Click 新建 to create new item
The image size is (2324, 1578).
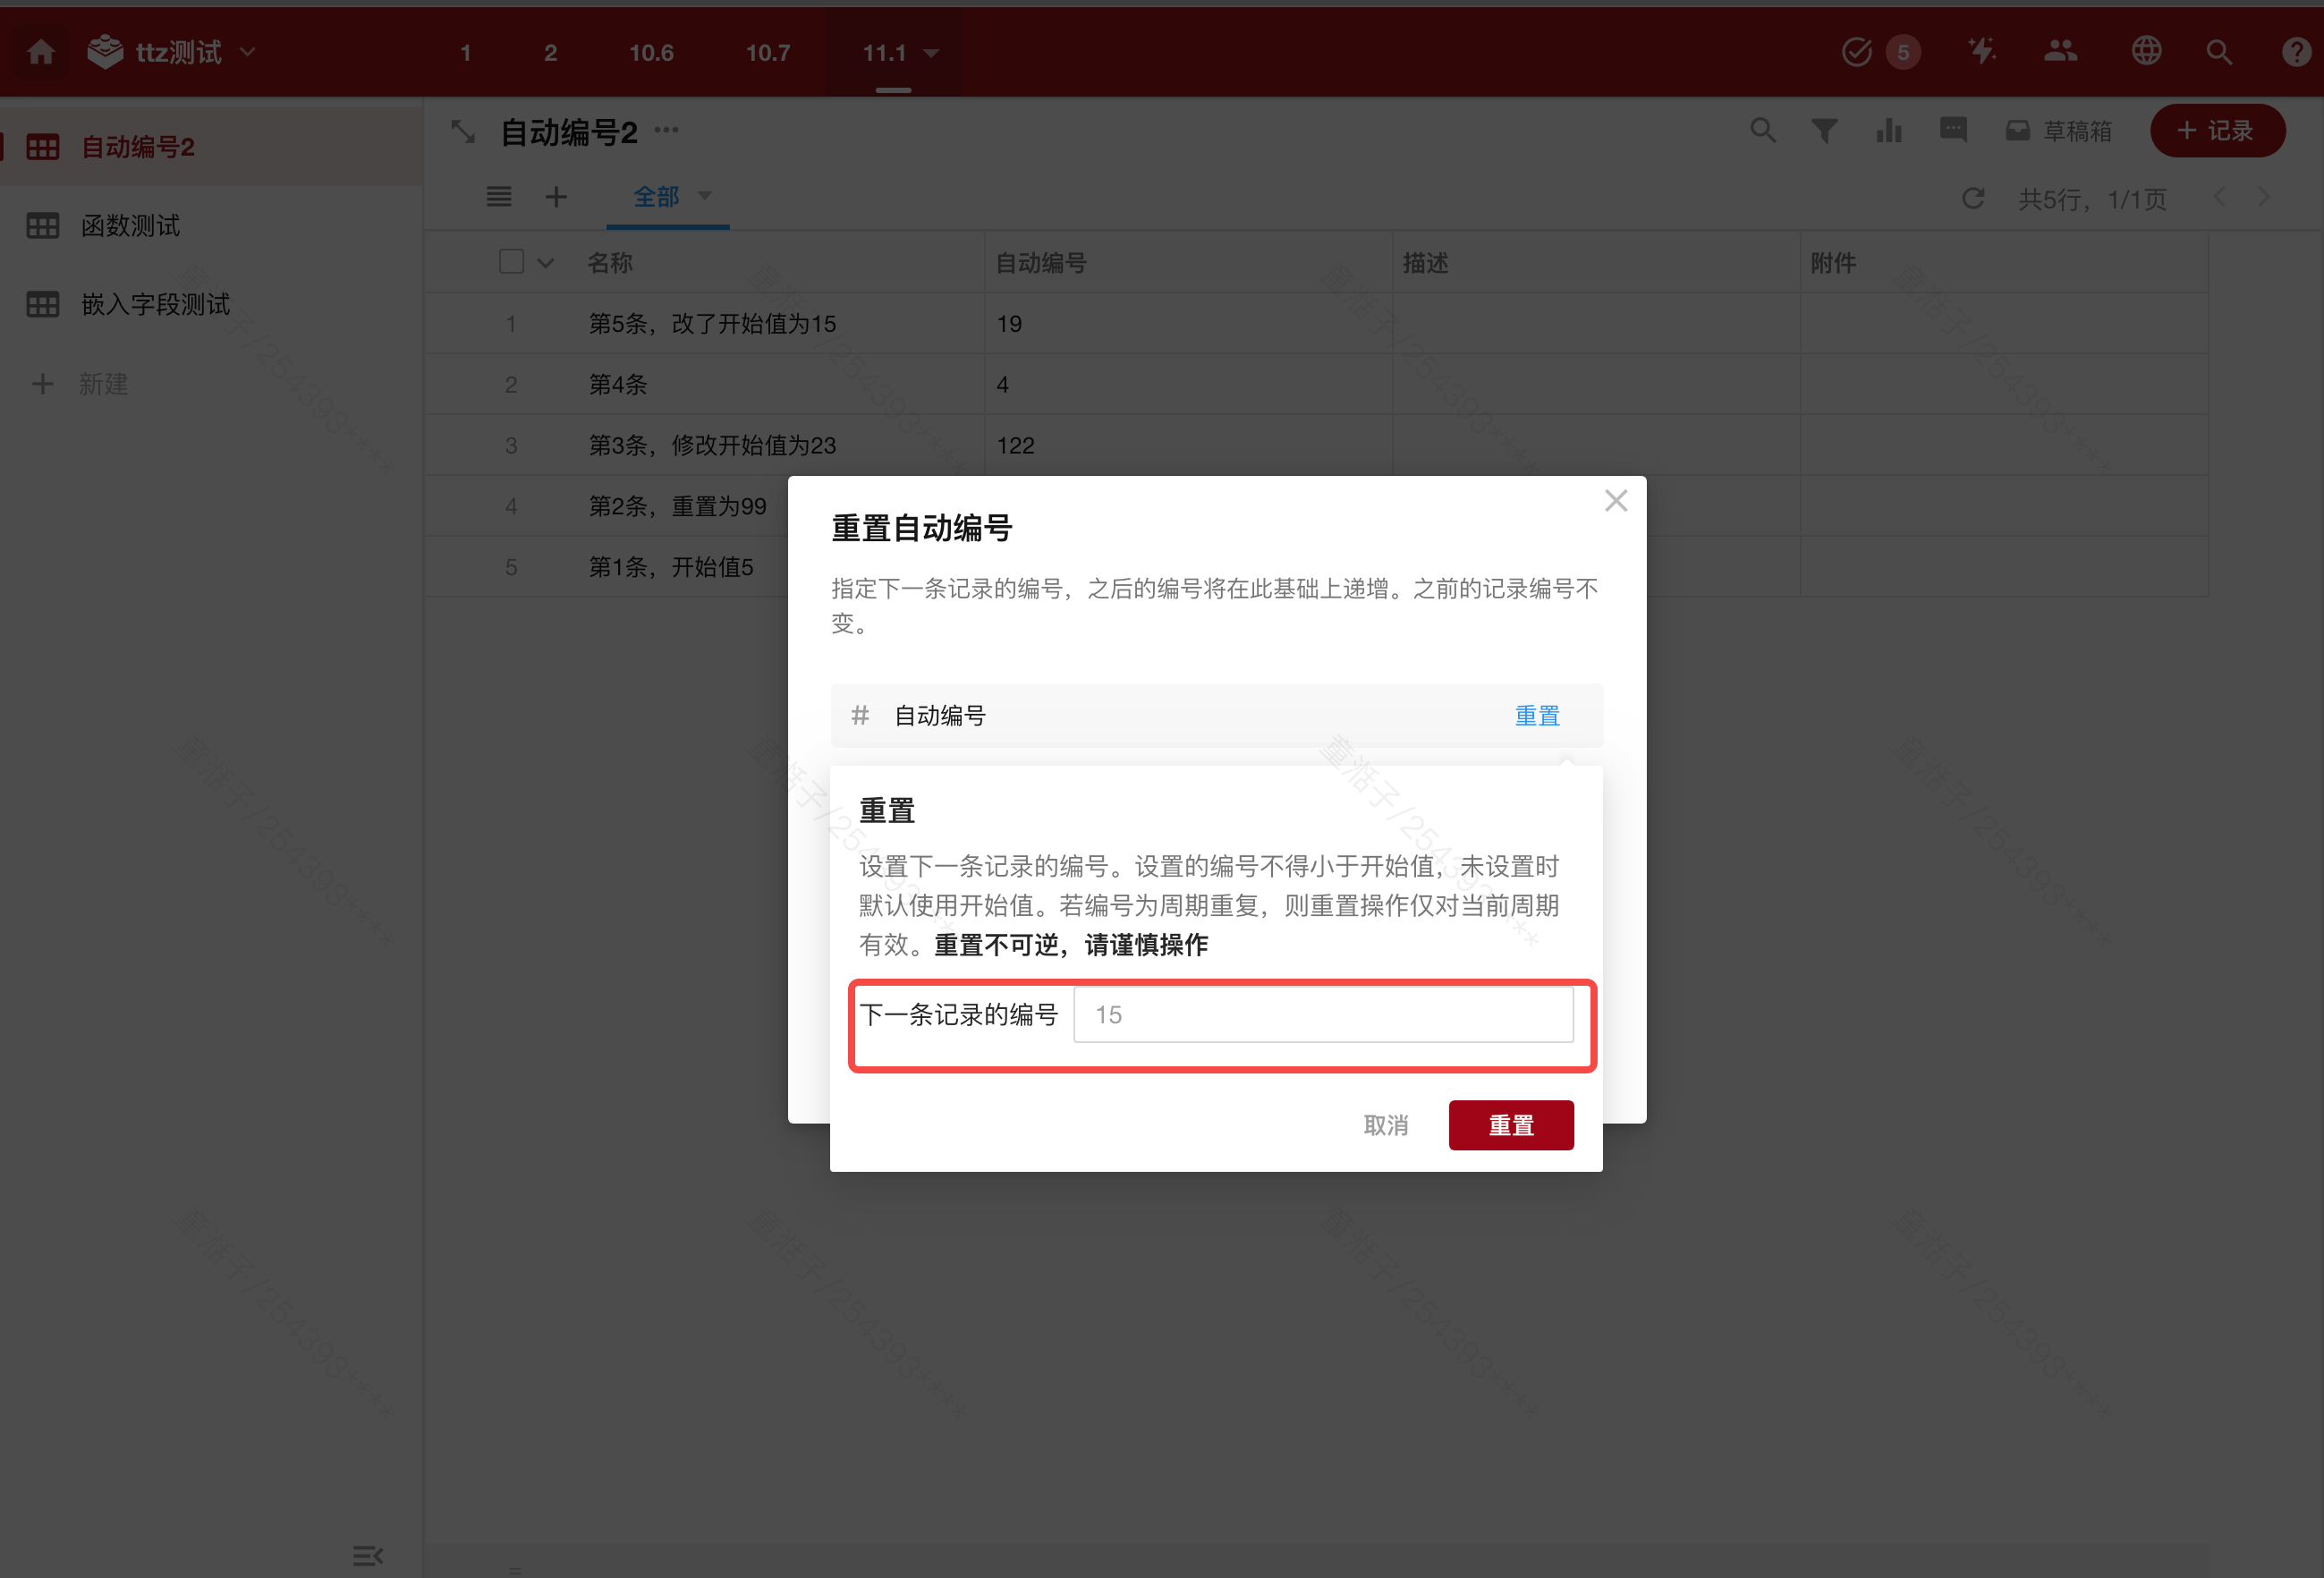pos(80,384)
